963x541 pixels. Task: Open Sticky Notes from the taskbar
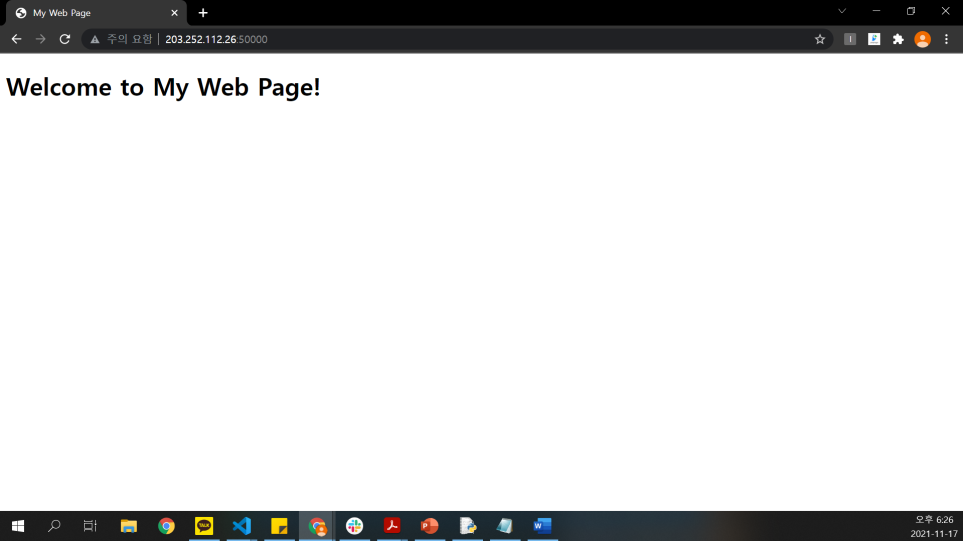click(x=279, y=526)
